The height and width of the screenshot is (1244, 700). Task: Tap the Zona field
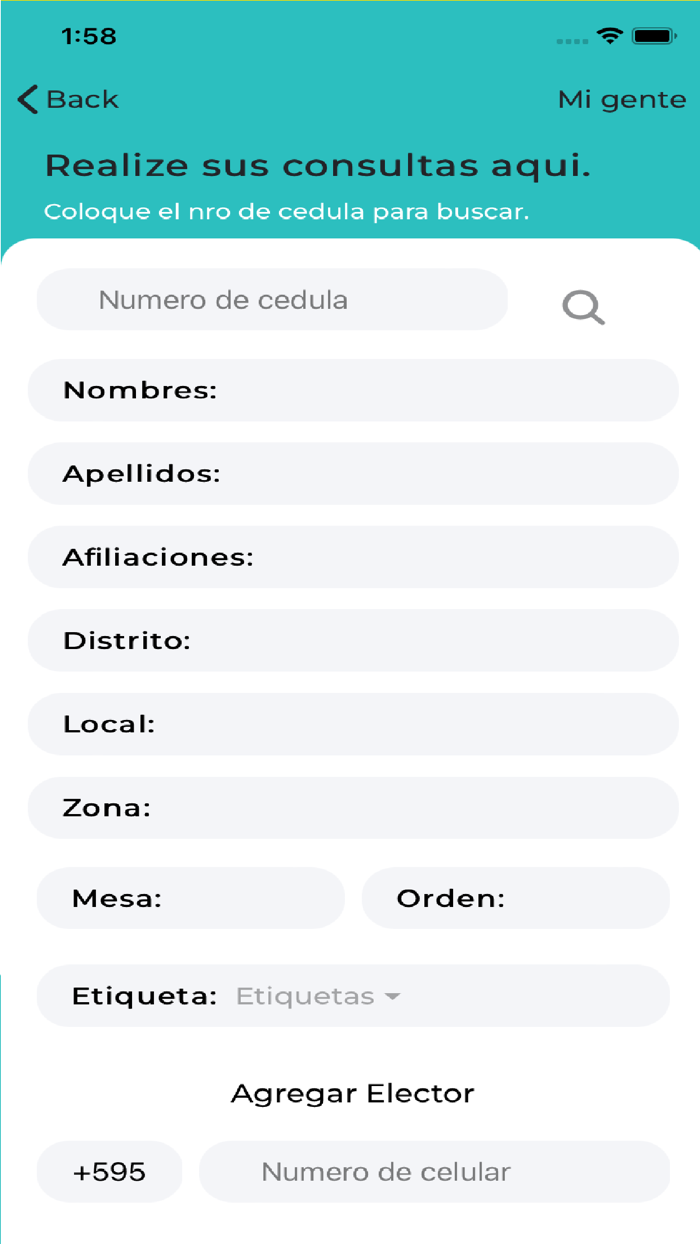(x=353, y=808)
